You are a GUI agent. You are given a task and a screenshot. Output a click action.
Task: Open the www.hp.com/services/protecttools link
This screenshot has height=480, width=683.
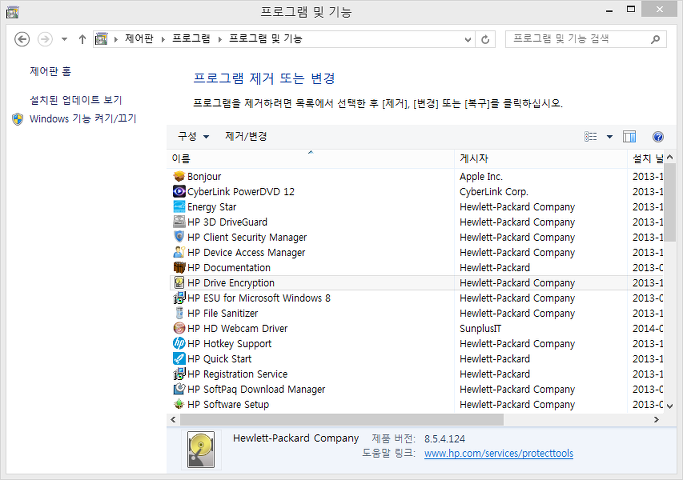[499, 453]
